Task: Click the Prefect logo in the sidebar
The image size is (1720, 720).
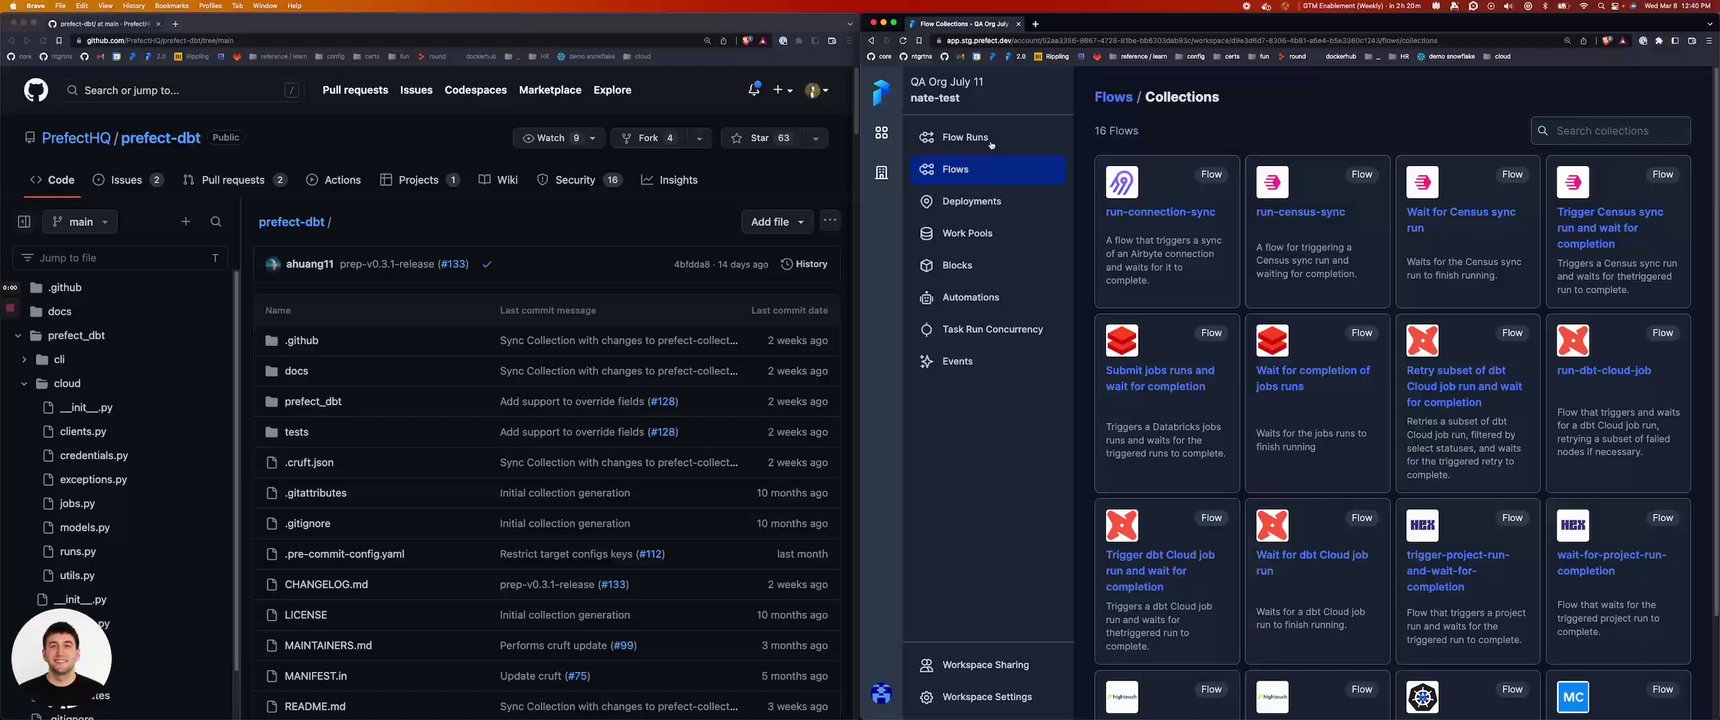Action: pos(881,93)
